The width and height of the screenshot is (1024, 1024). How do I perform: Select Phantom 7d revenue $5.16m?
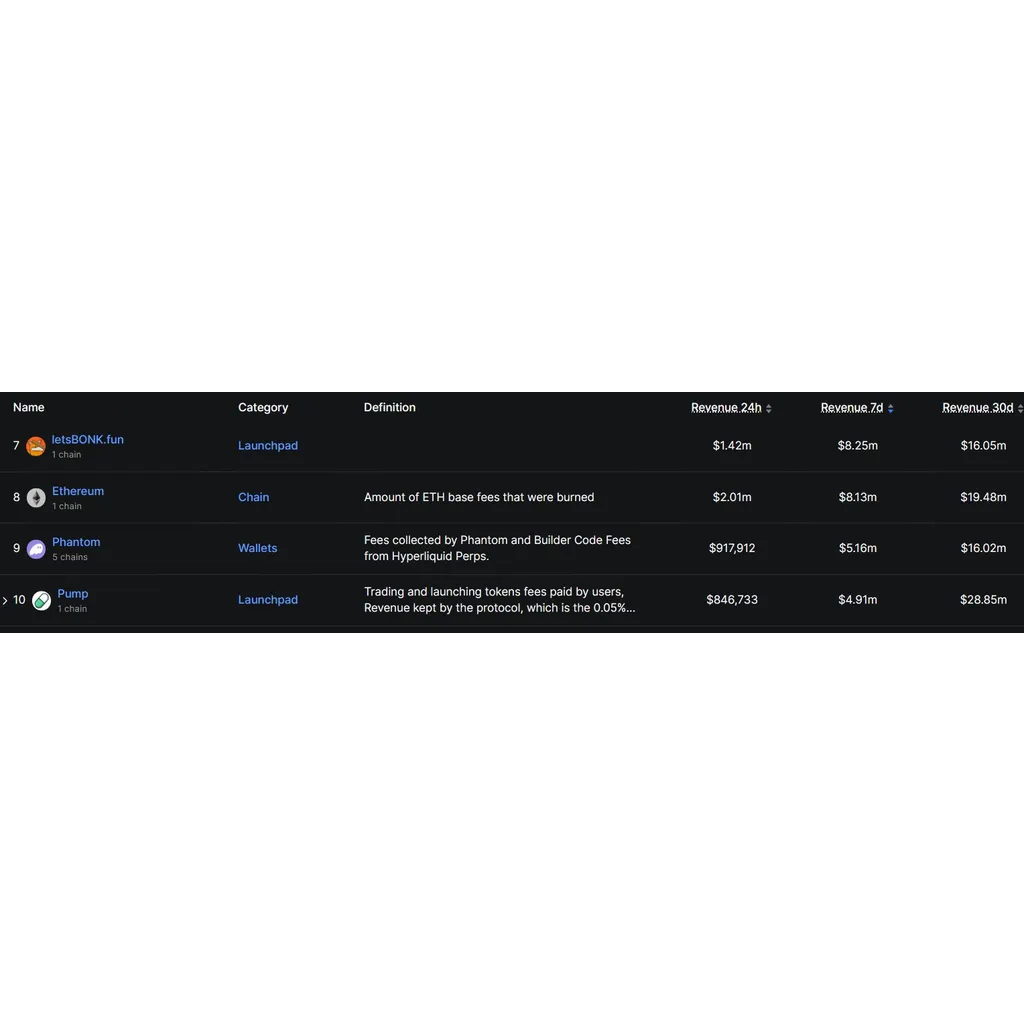click(x=857, y=548)
